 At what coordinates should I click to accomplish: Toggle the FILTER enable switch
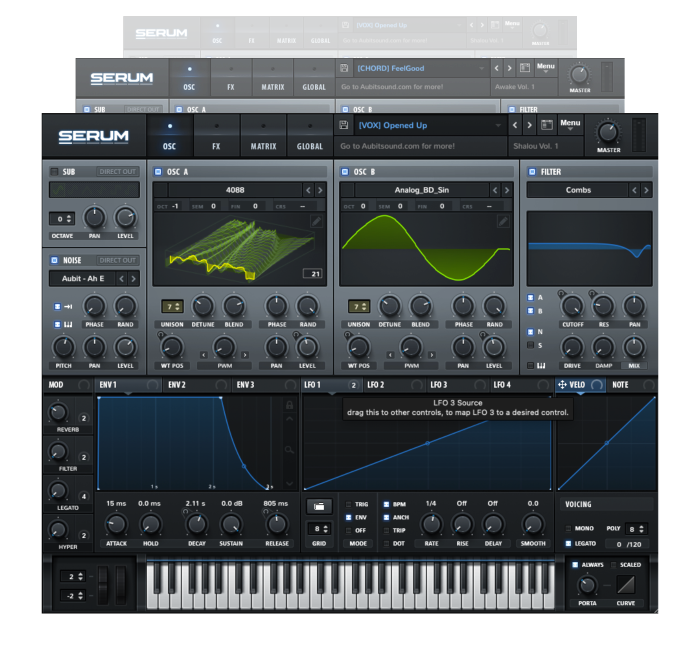tap(532, 172)
